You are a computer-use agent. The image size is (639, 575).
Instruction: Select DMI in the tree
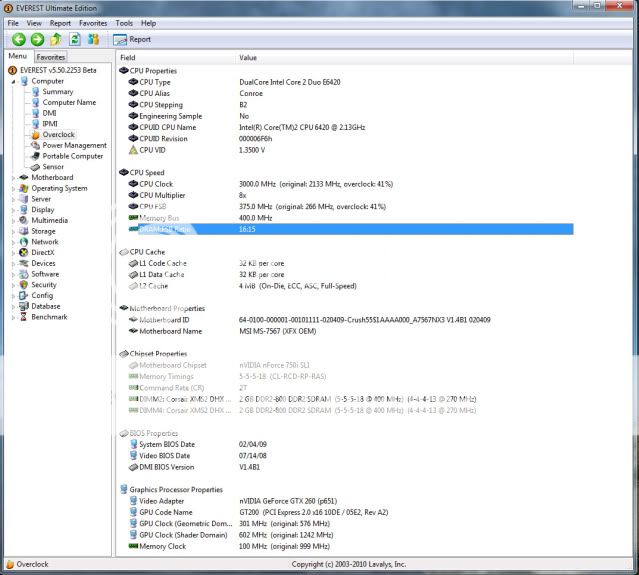point(49,113)
